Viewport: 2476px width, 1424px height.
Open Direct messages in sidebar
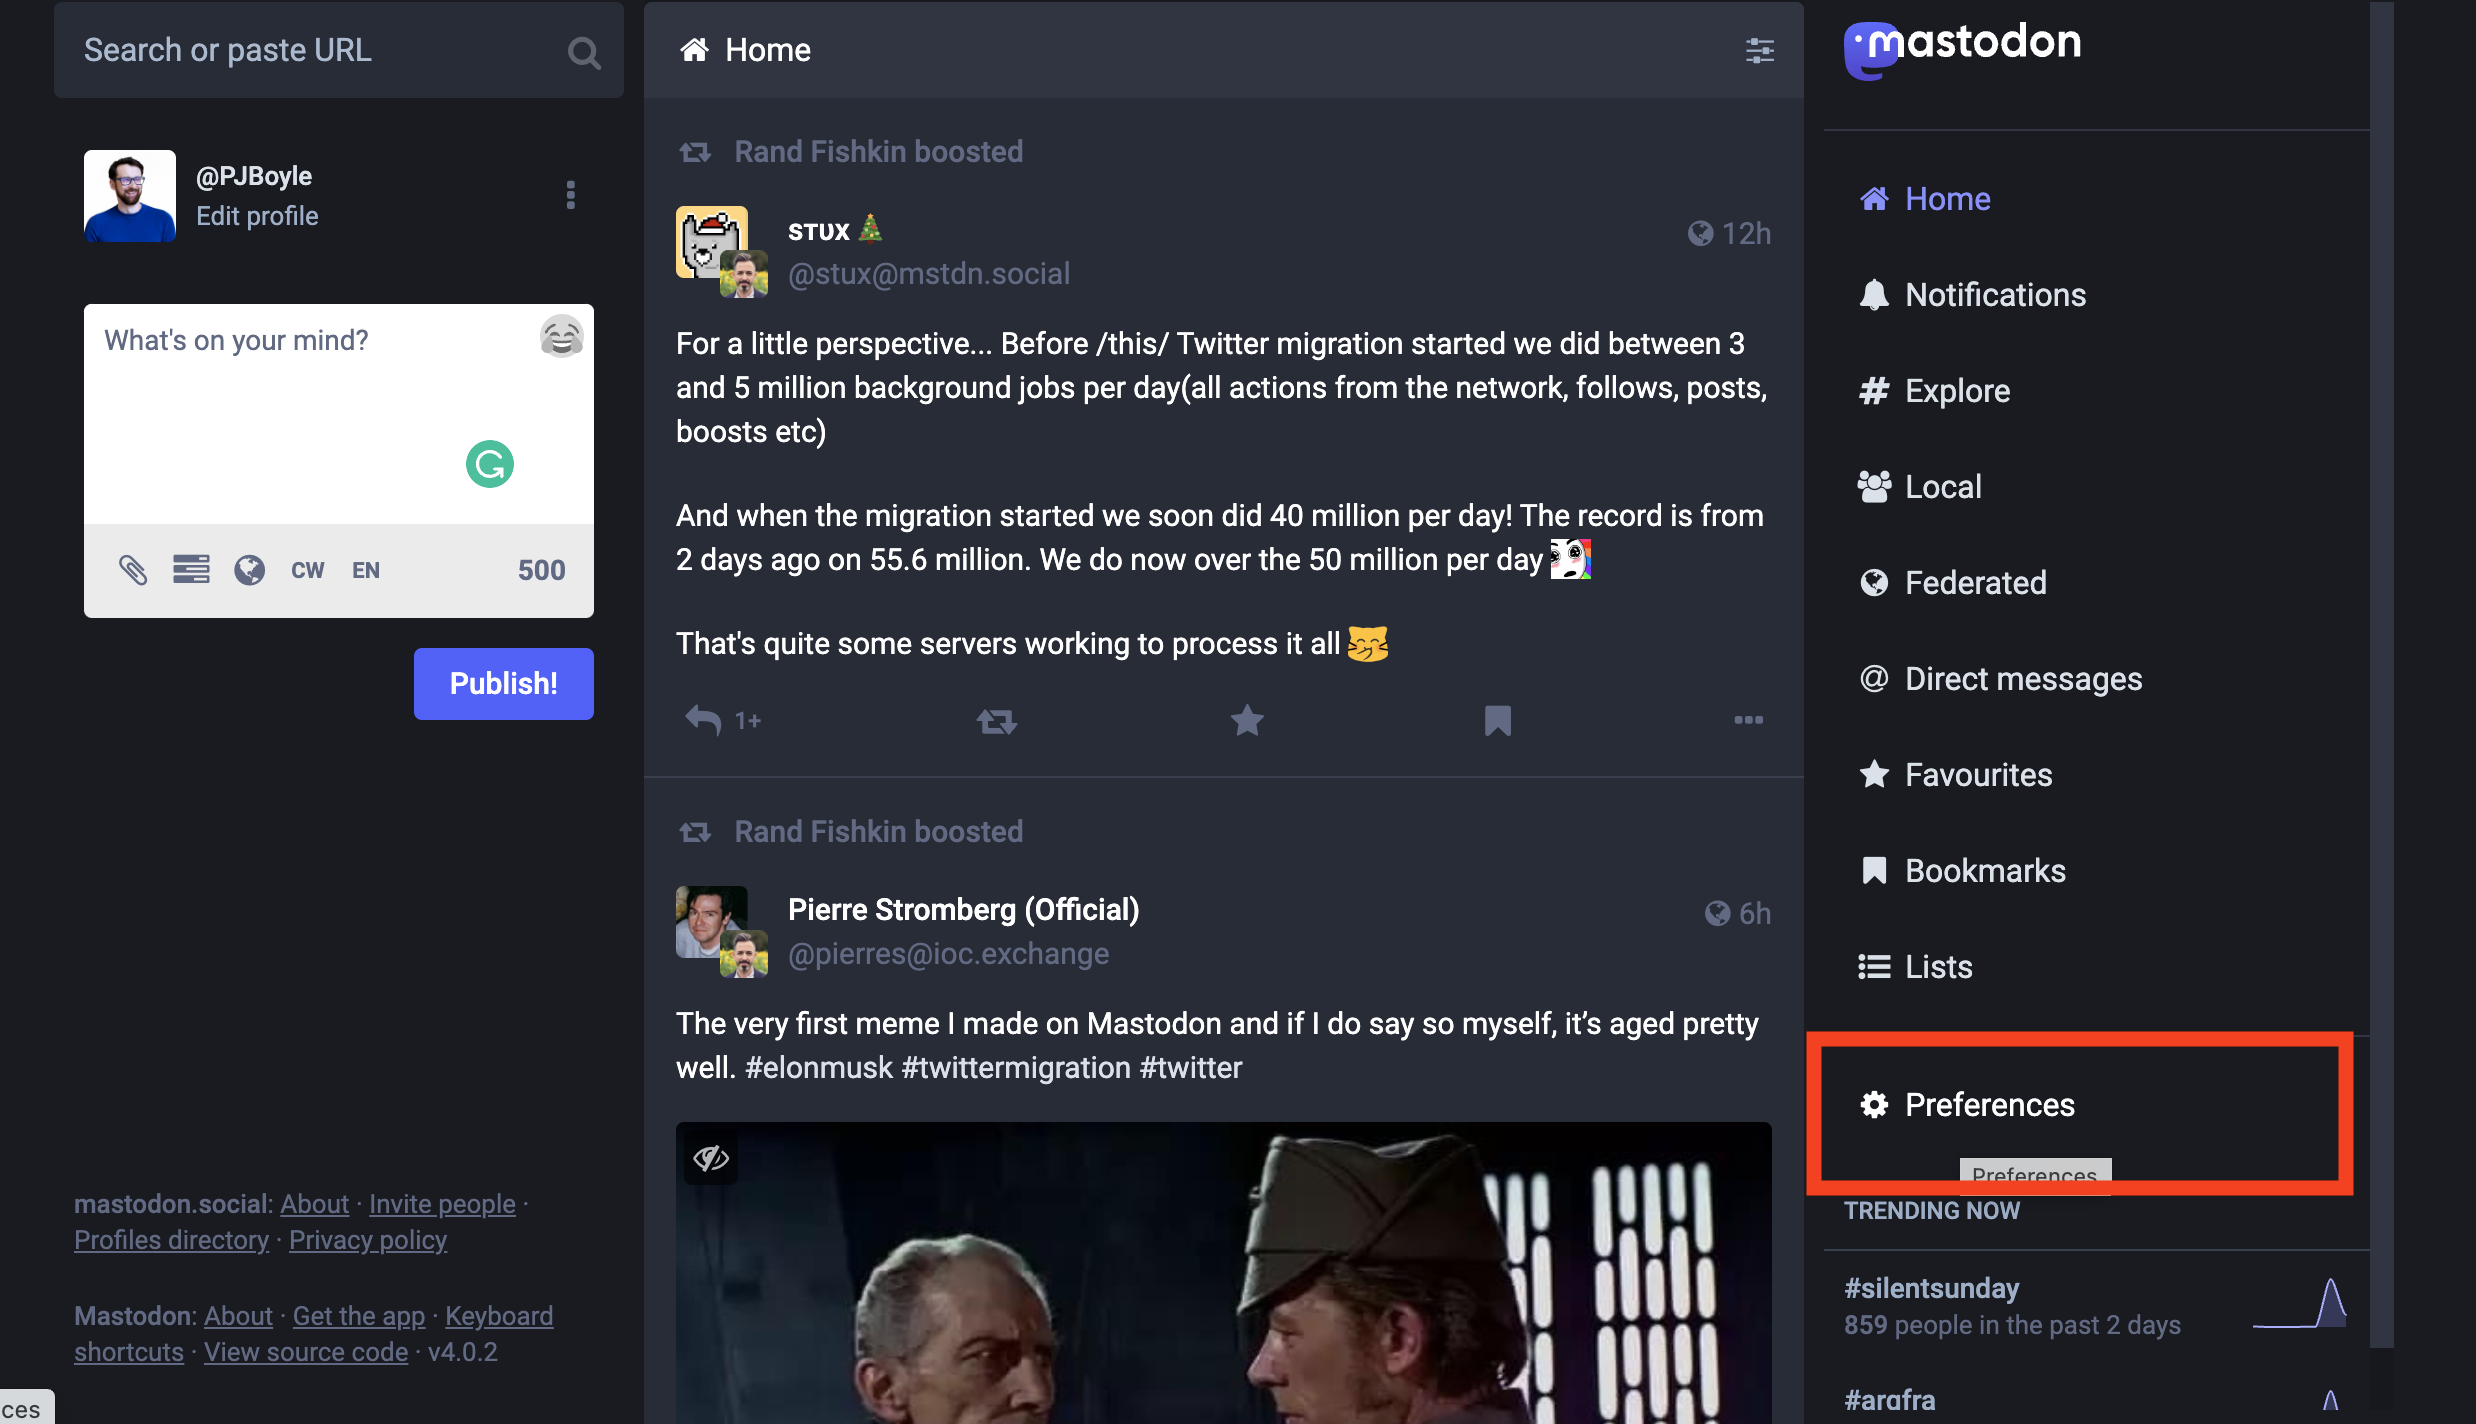(2022, 679)
